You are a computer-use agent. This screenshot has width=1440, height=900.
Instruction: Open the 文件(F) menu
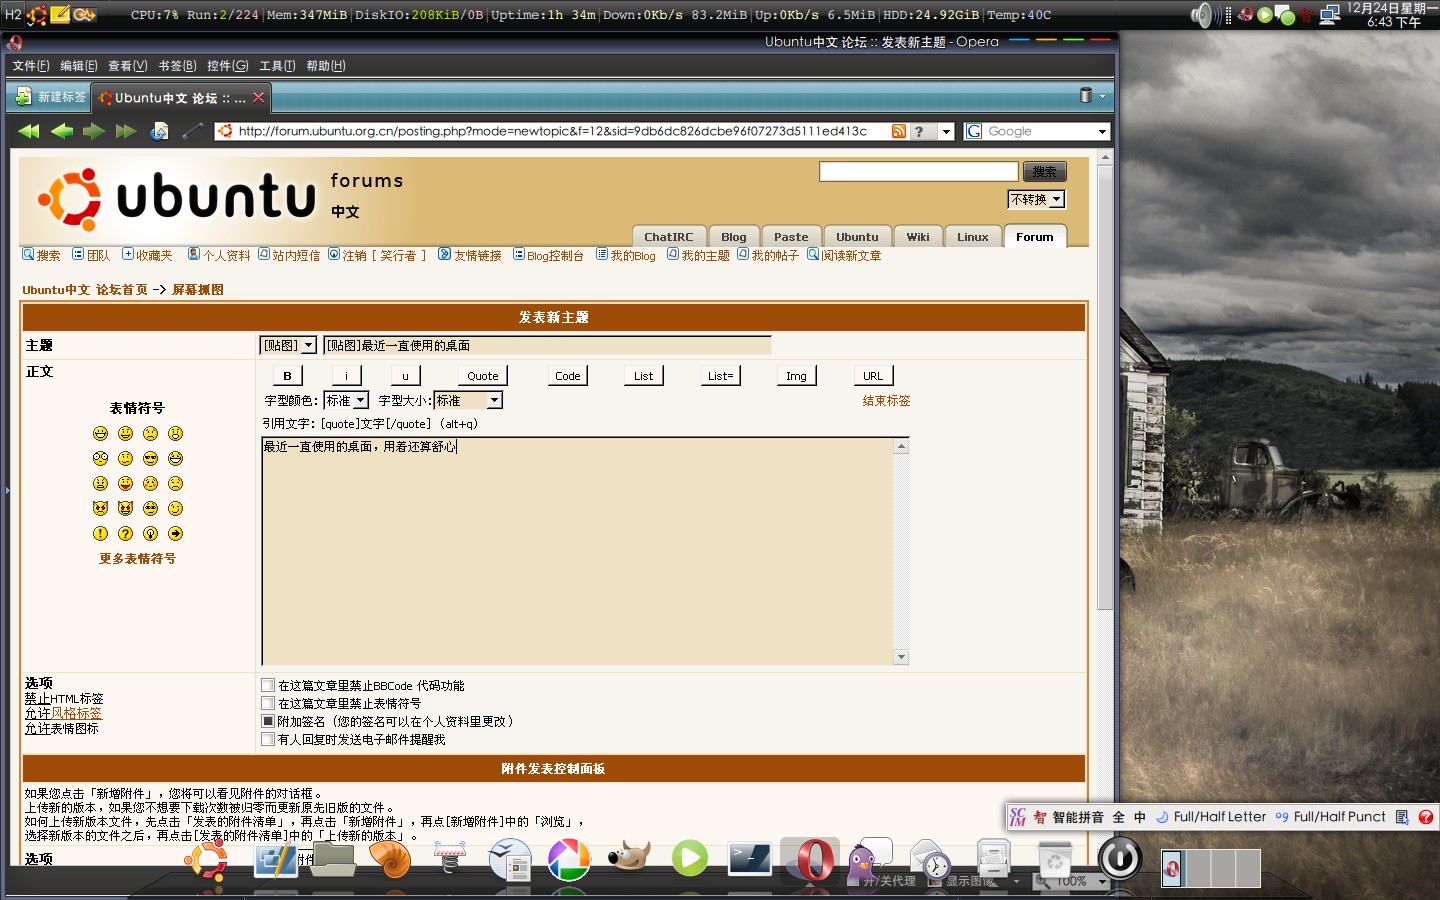[31, 65]
